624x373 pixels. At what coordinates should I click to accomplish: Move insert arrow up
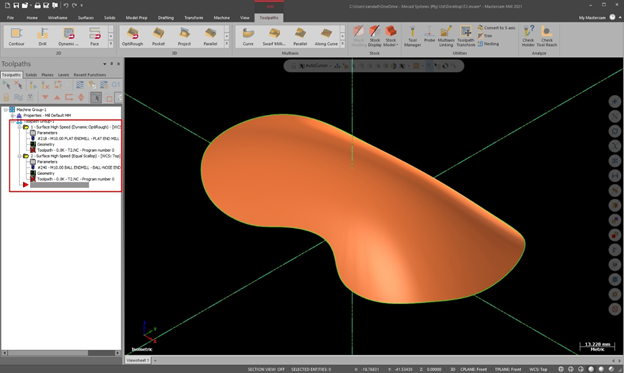57,97
